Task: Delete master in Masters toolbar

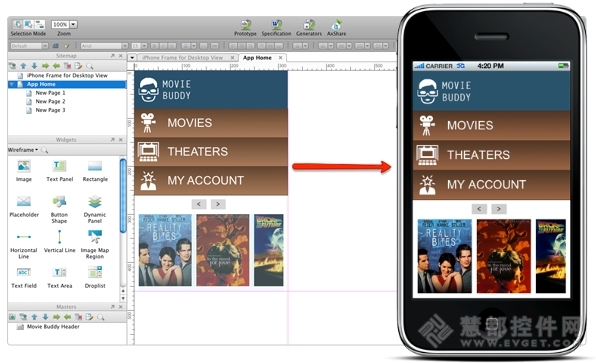Action: [79, 317]
